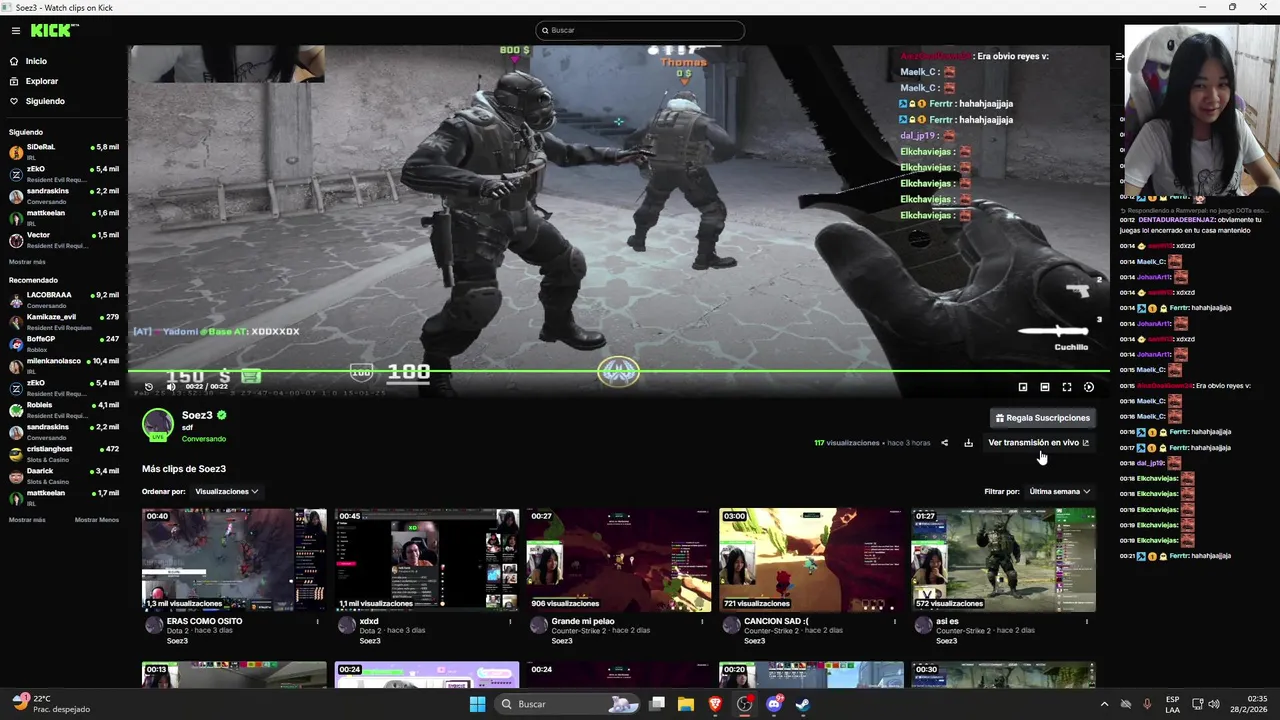Open the Visualizaciones sort dropdown

226,492
